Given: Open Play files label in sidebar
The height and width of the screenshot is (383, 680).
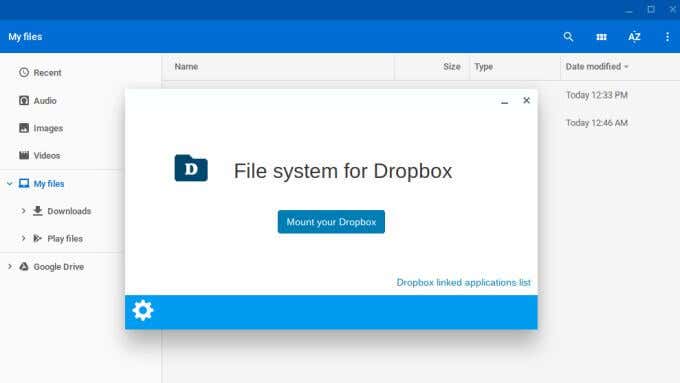Looking at the screenshot, I should (x=65, y=239).
